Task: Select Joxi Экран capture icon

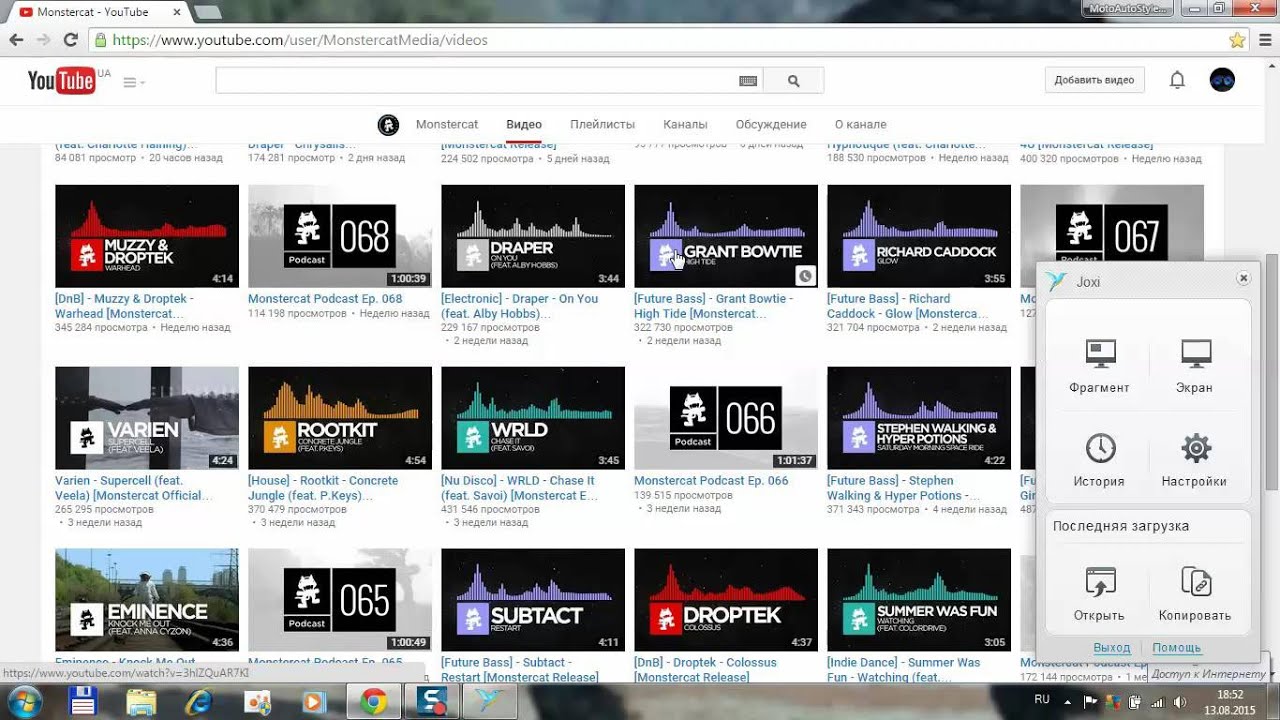Action: point(1196,353)
